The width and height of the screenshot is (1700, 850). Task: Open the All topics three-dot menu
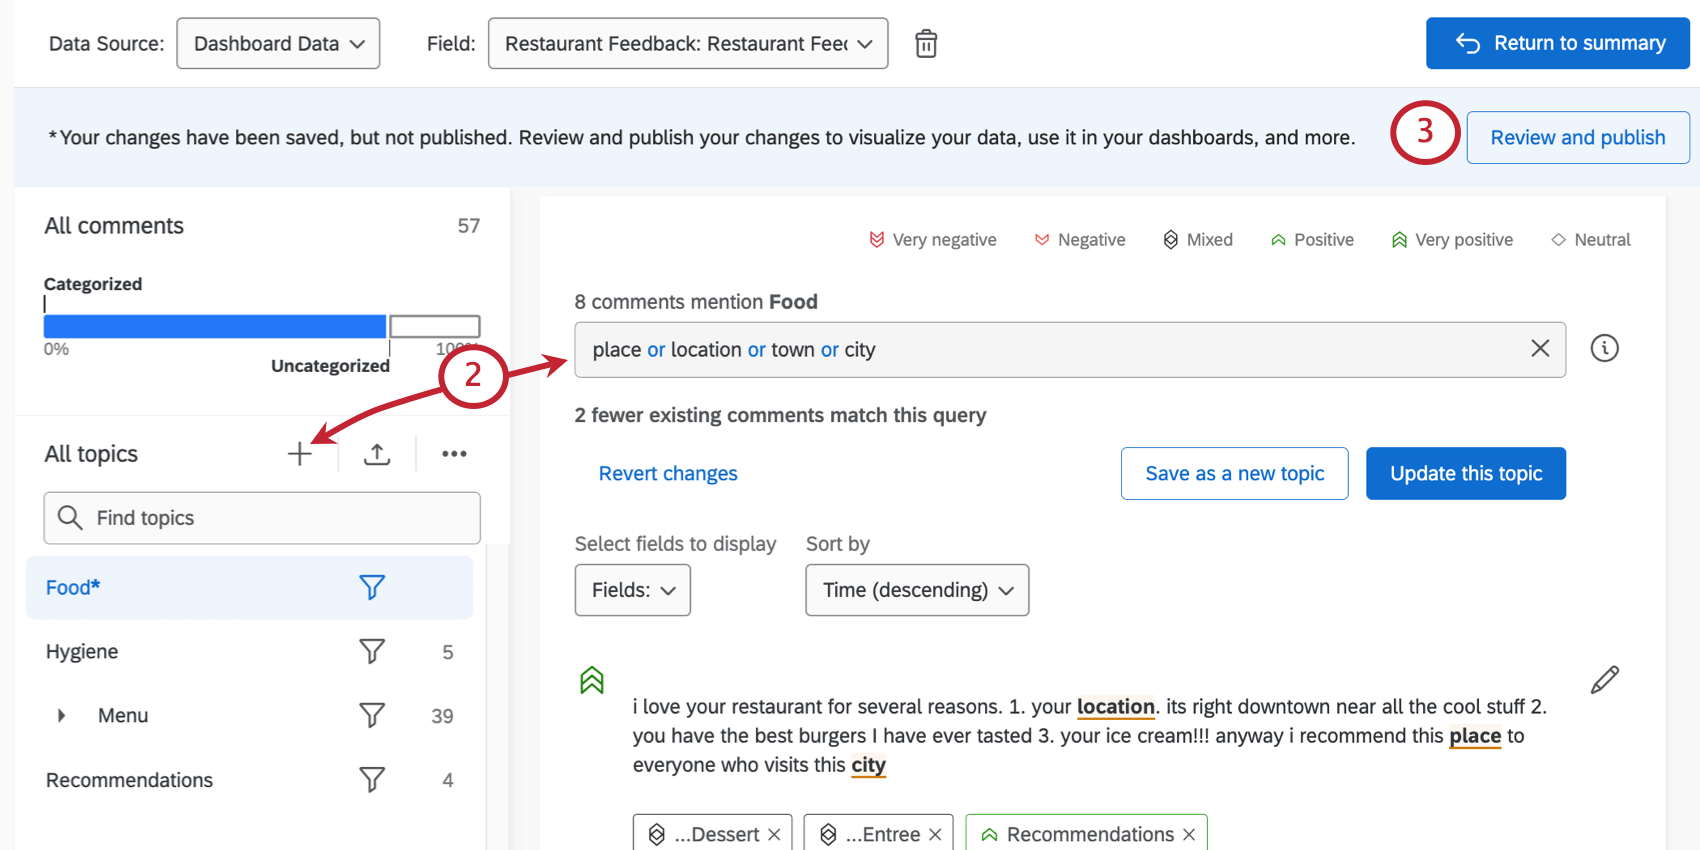(454, 454)
